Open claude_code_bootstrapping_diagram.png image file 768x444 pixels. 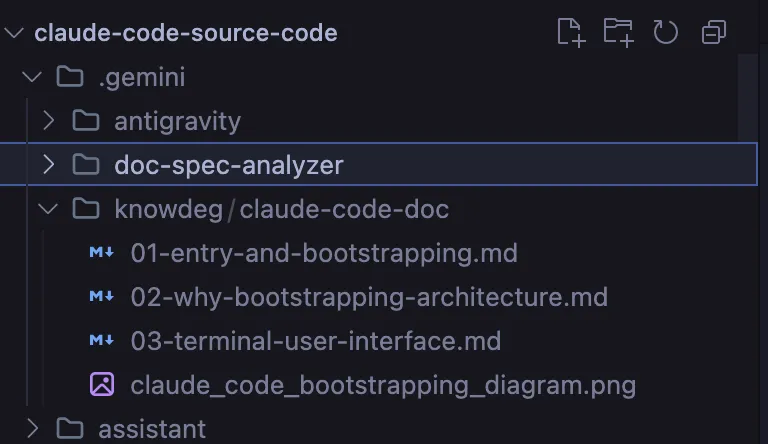[383, 385]
